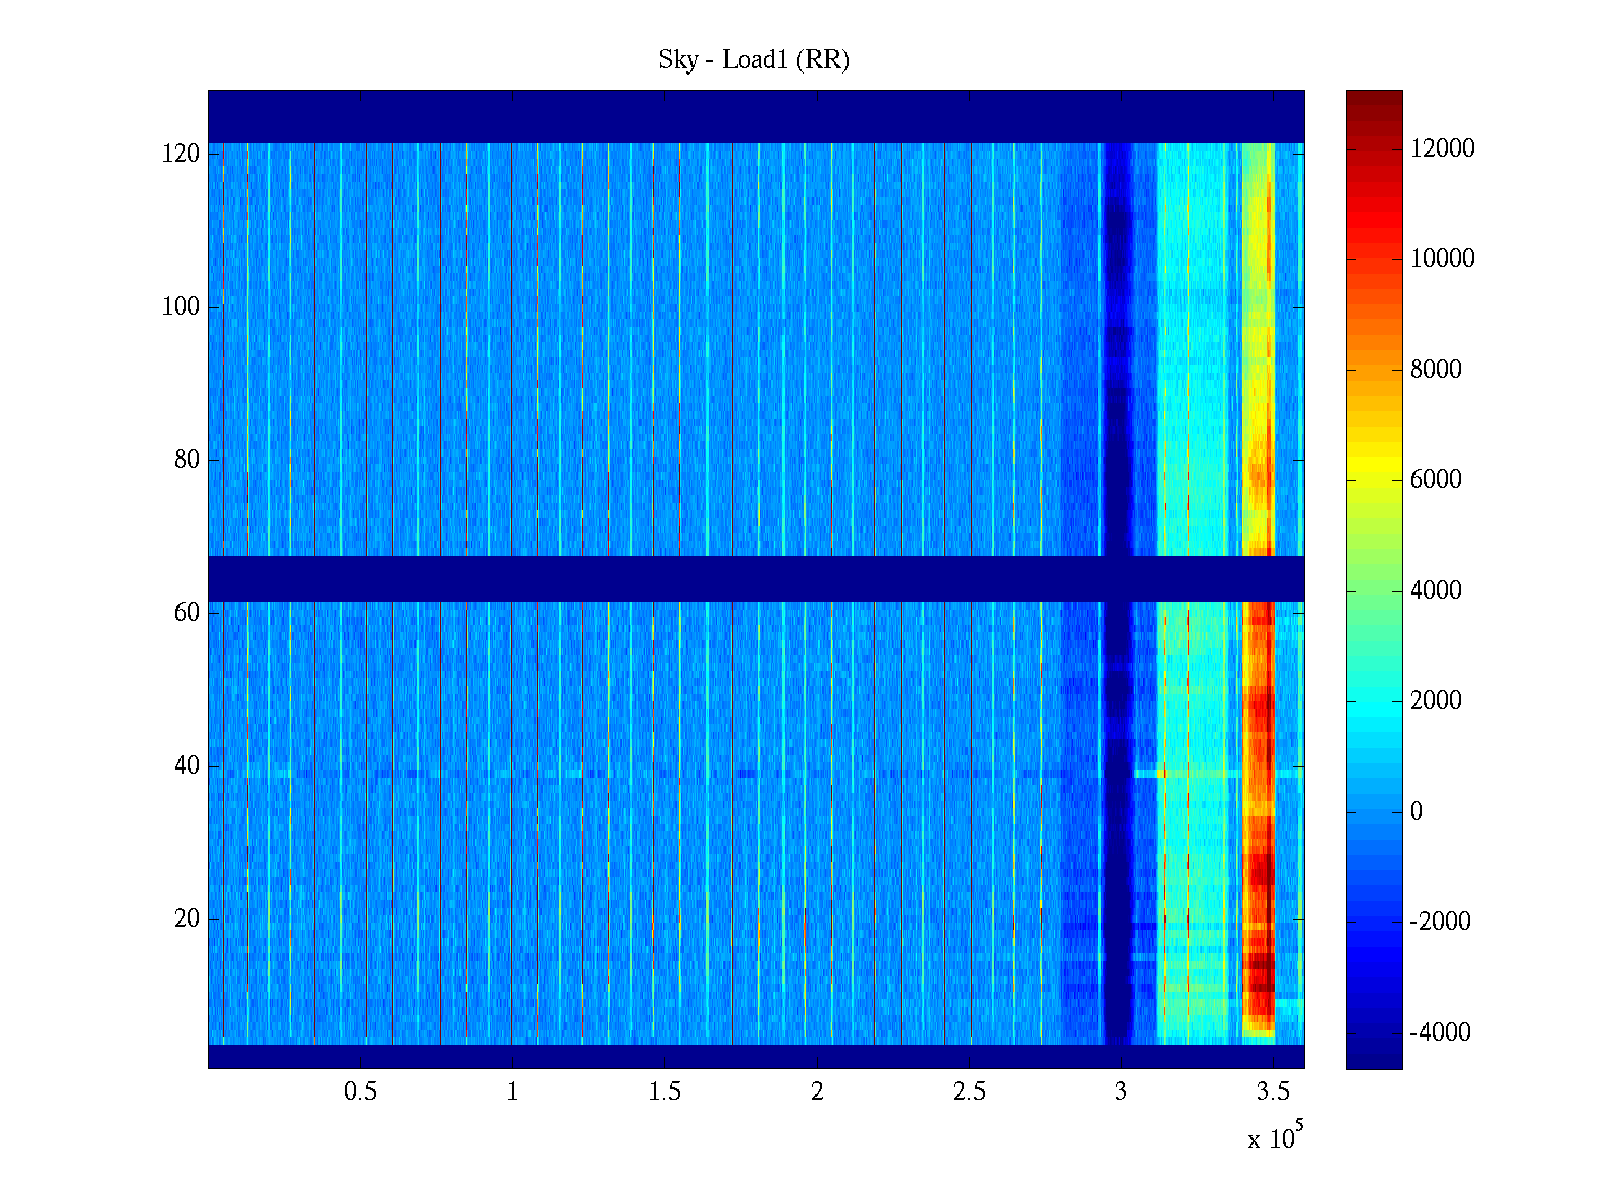Click the dark red hotspot near x 3.5, row 15

point(1259,960)
